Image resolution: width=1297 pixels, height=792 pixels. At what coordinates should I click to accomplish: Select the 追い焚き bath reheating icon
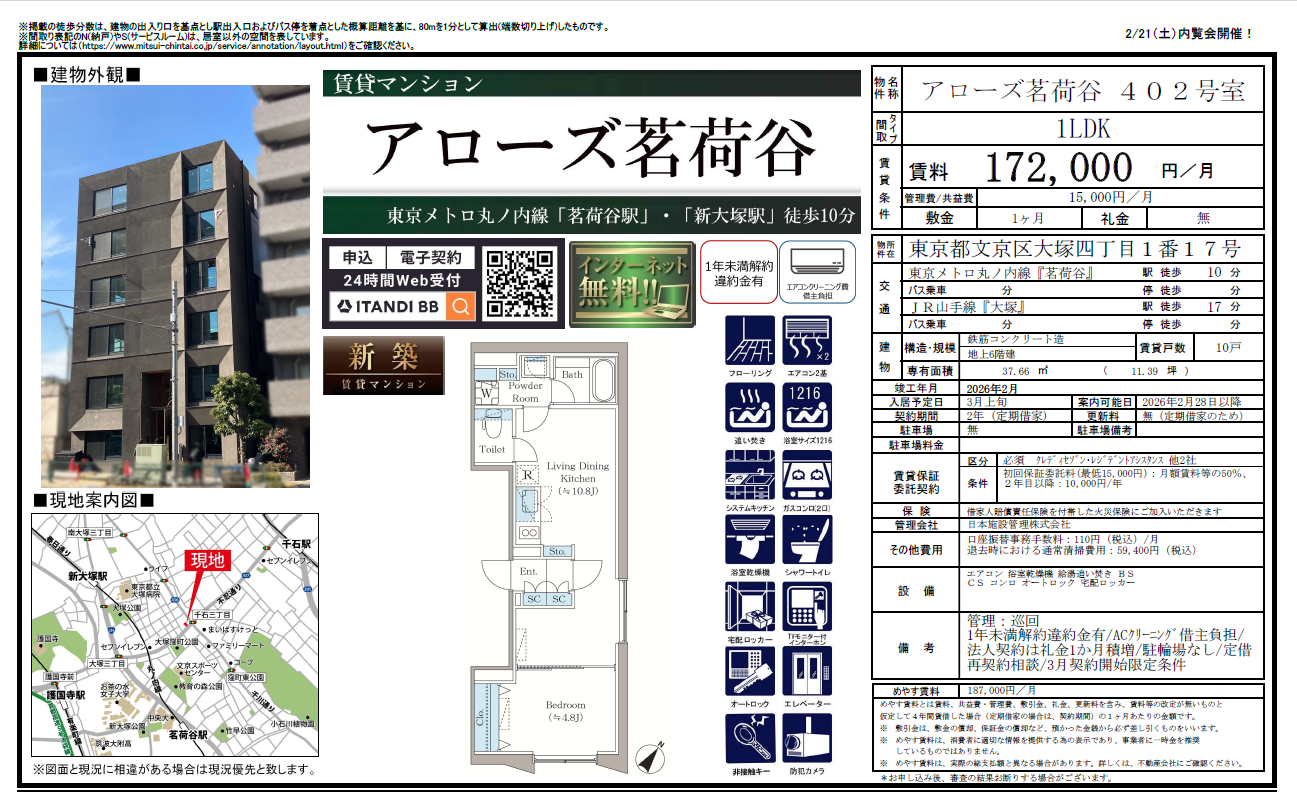click(x=749, y=408)
